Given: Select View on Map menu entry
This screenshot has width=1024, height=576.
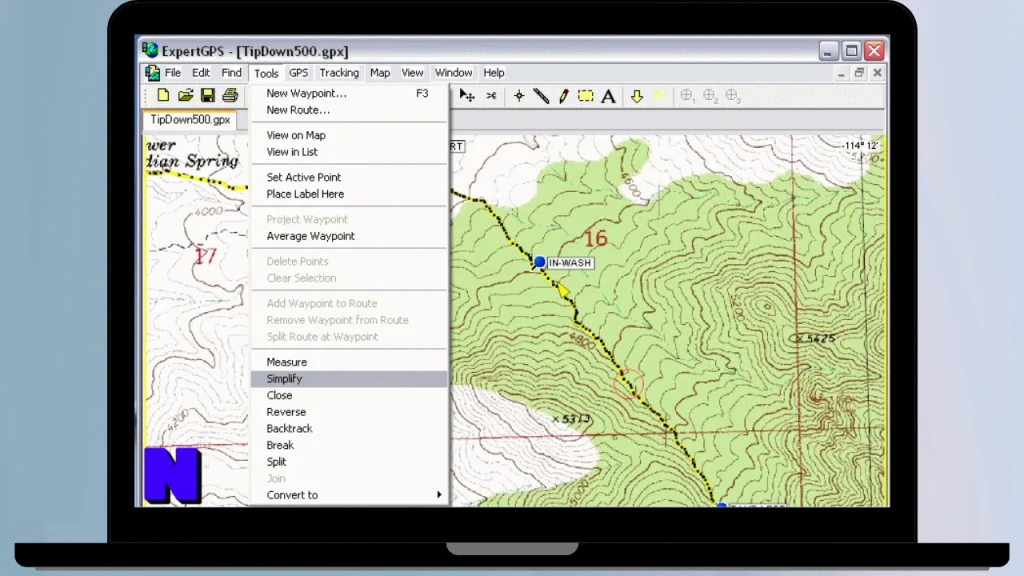Looking at the screenshot, I should click(349, 135).
